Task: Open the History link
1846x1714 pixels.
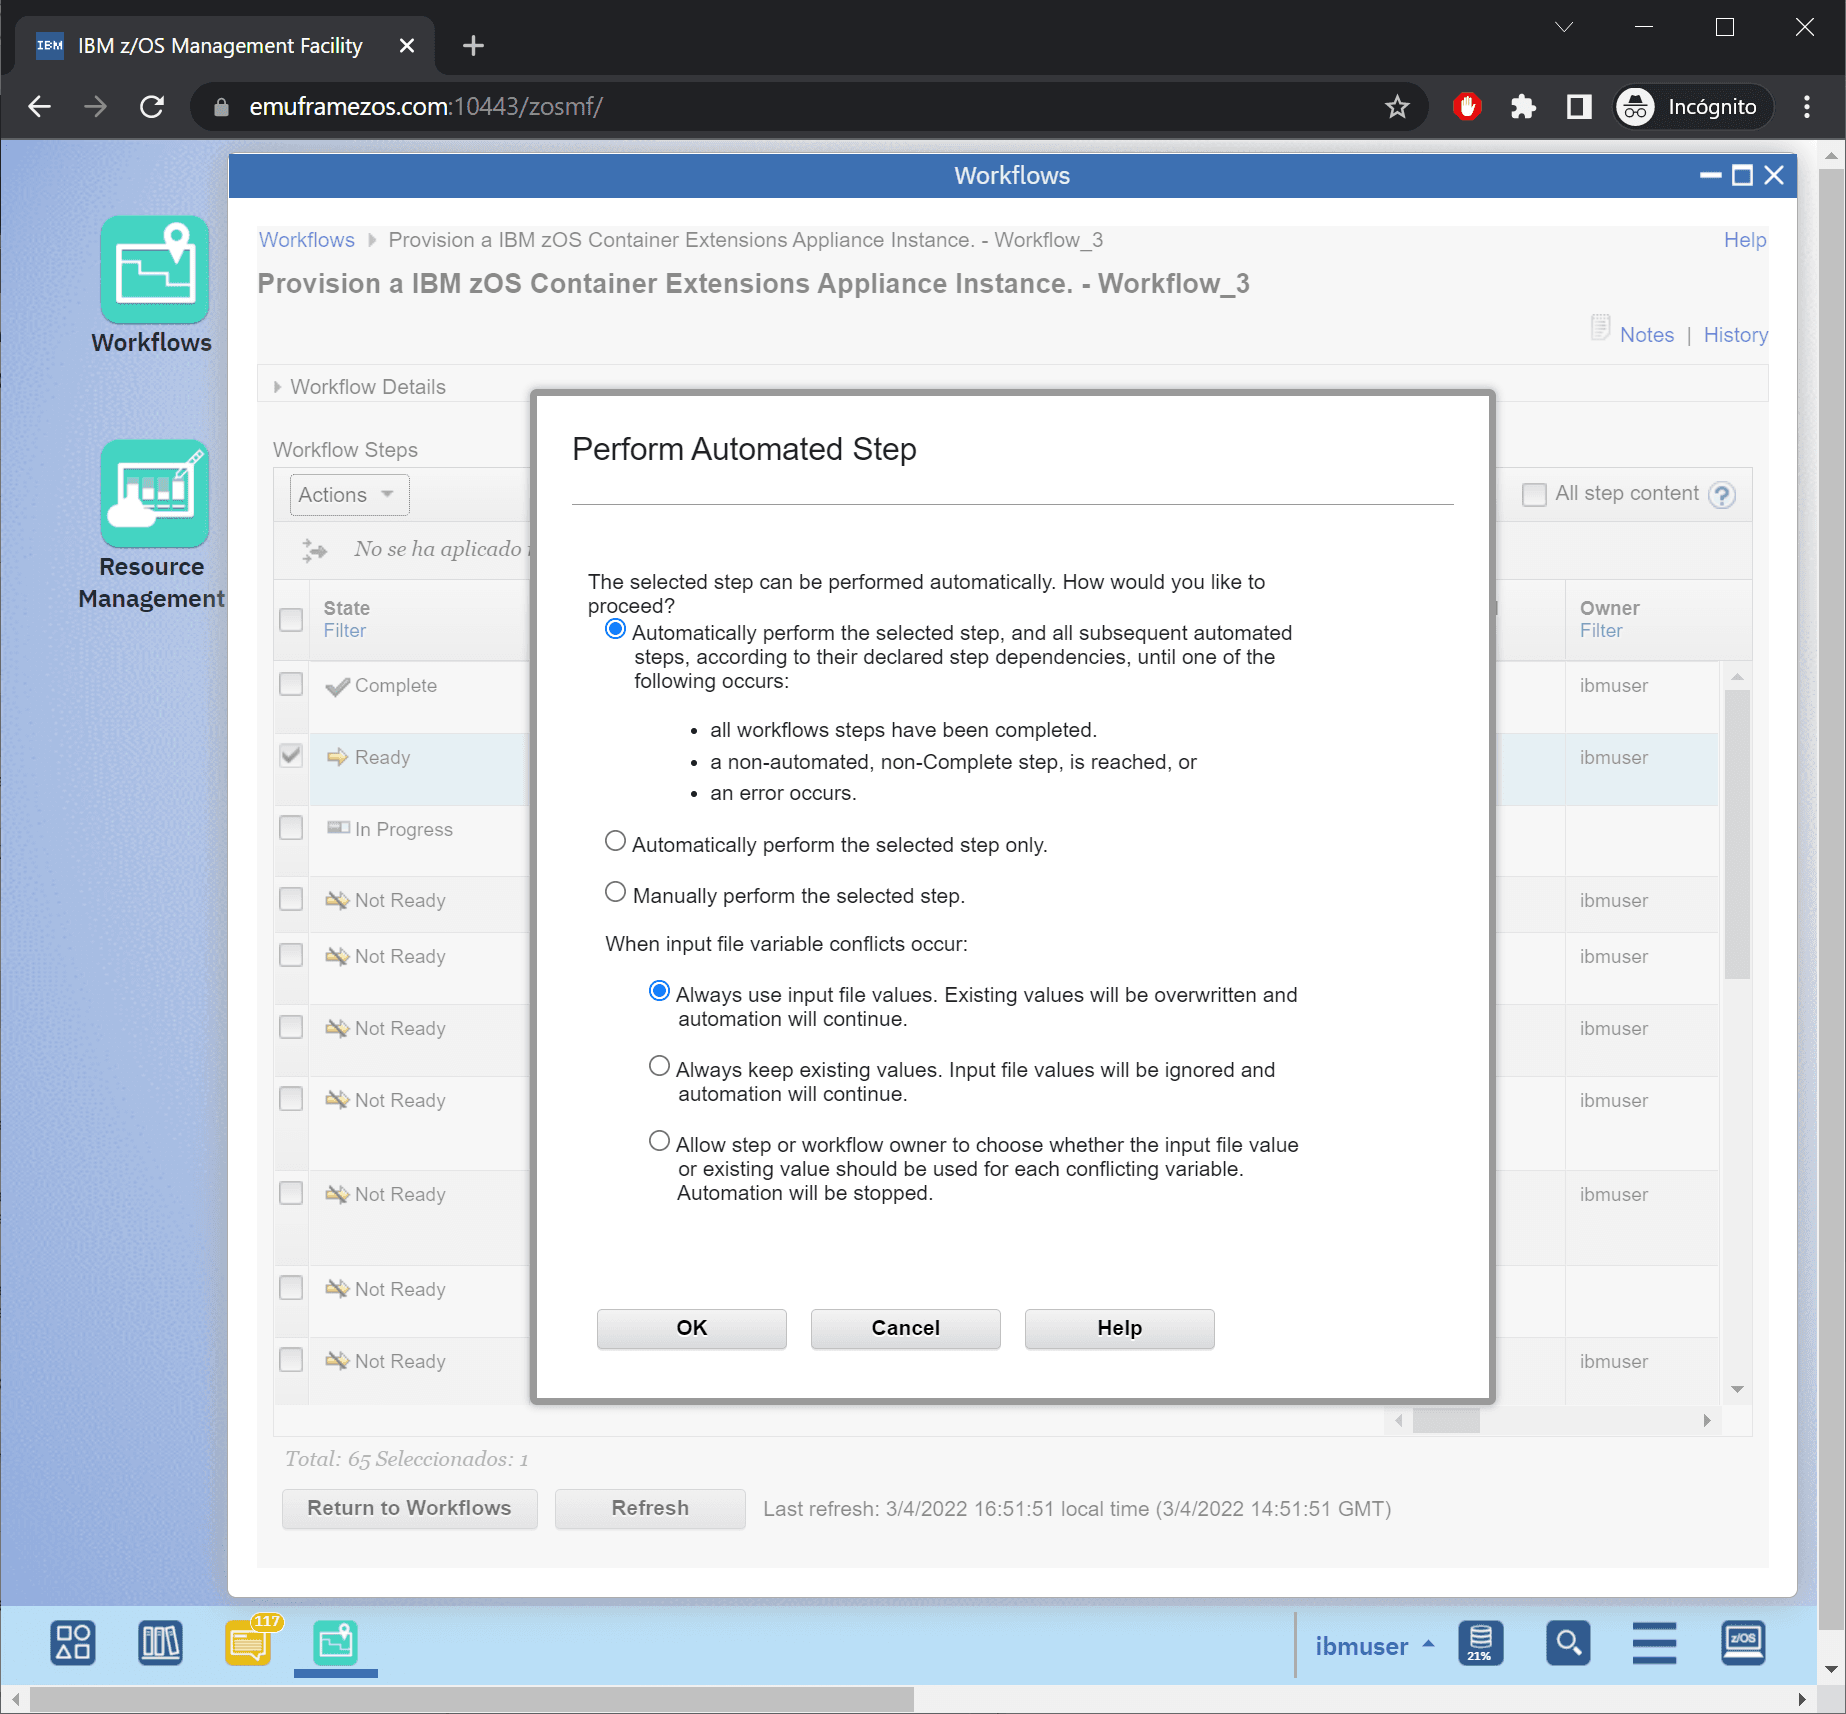Action: coord(1735,335)
